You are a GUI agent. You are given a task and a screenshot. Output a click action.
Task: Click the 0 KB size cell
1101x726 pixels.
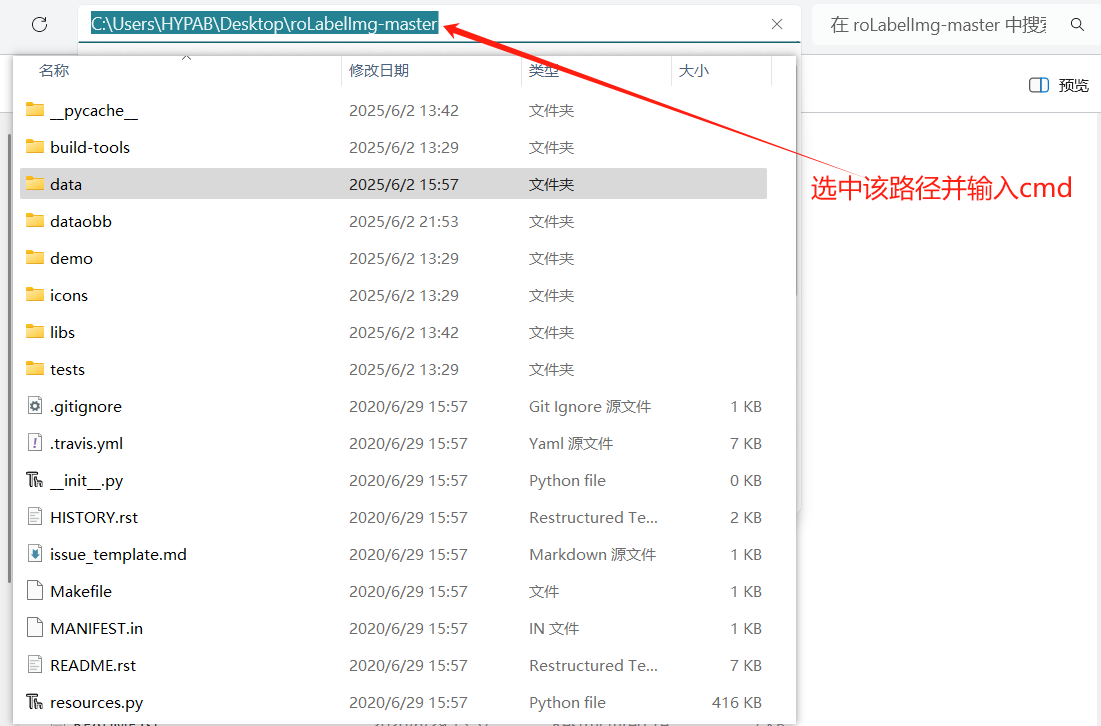(x=746, y=481)
